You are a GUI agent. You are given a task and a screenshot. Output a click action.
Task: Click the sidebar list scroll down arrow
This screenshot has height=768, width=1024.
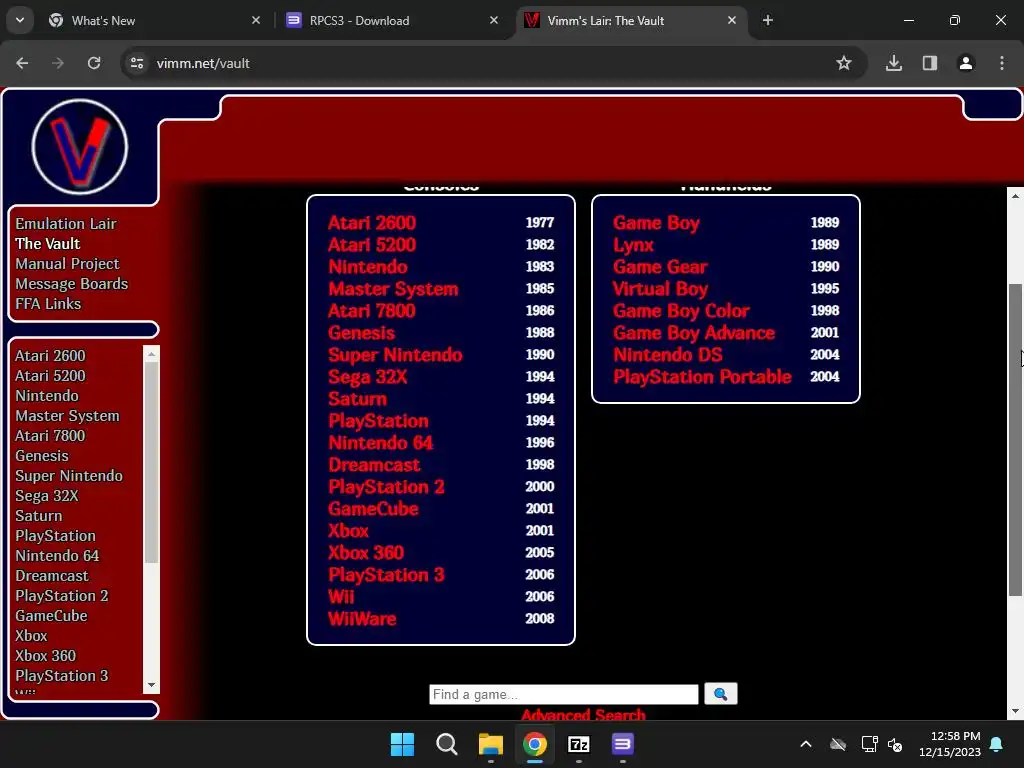(x=152, y=685)
